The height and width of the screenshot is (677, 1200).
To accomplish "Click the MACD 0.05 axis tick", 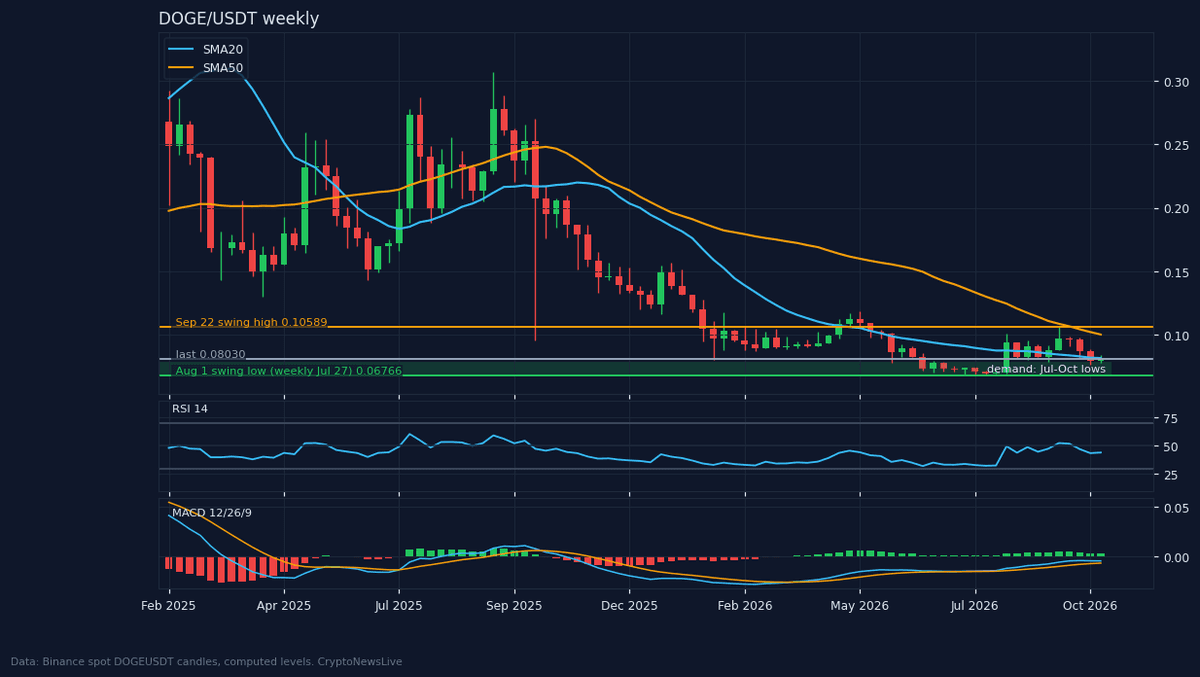I will [1175, 509].
